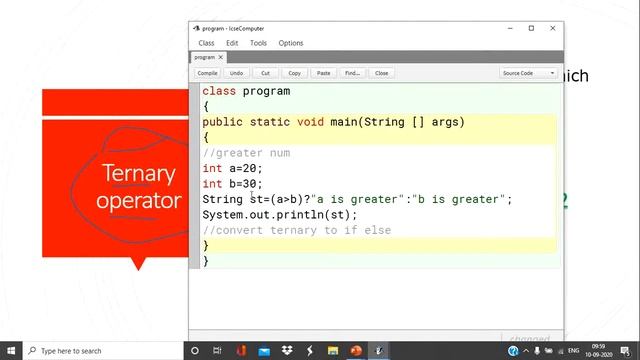Click the '//convert ternary to if else' comment

(x=297, y=230)
